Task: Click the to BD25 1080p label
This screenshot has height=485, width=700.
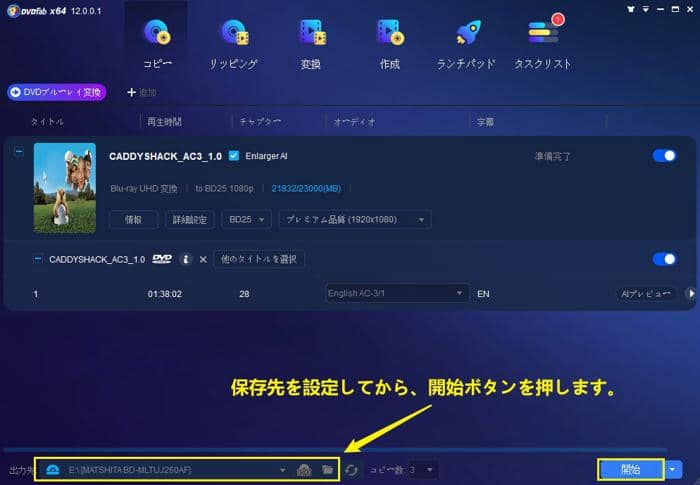Action: [x=225, y=188]
